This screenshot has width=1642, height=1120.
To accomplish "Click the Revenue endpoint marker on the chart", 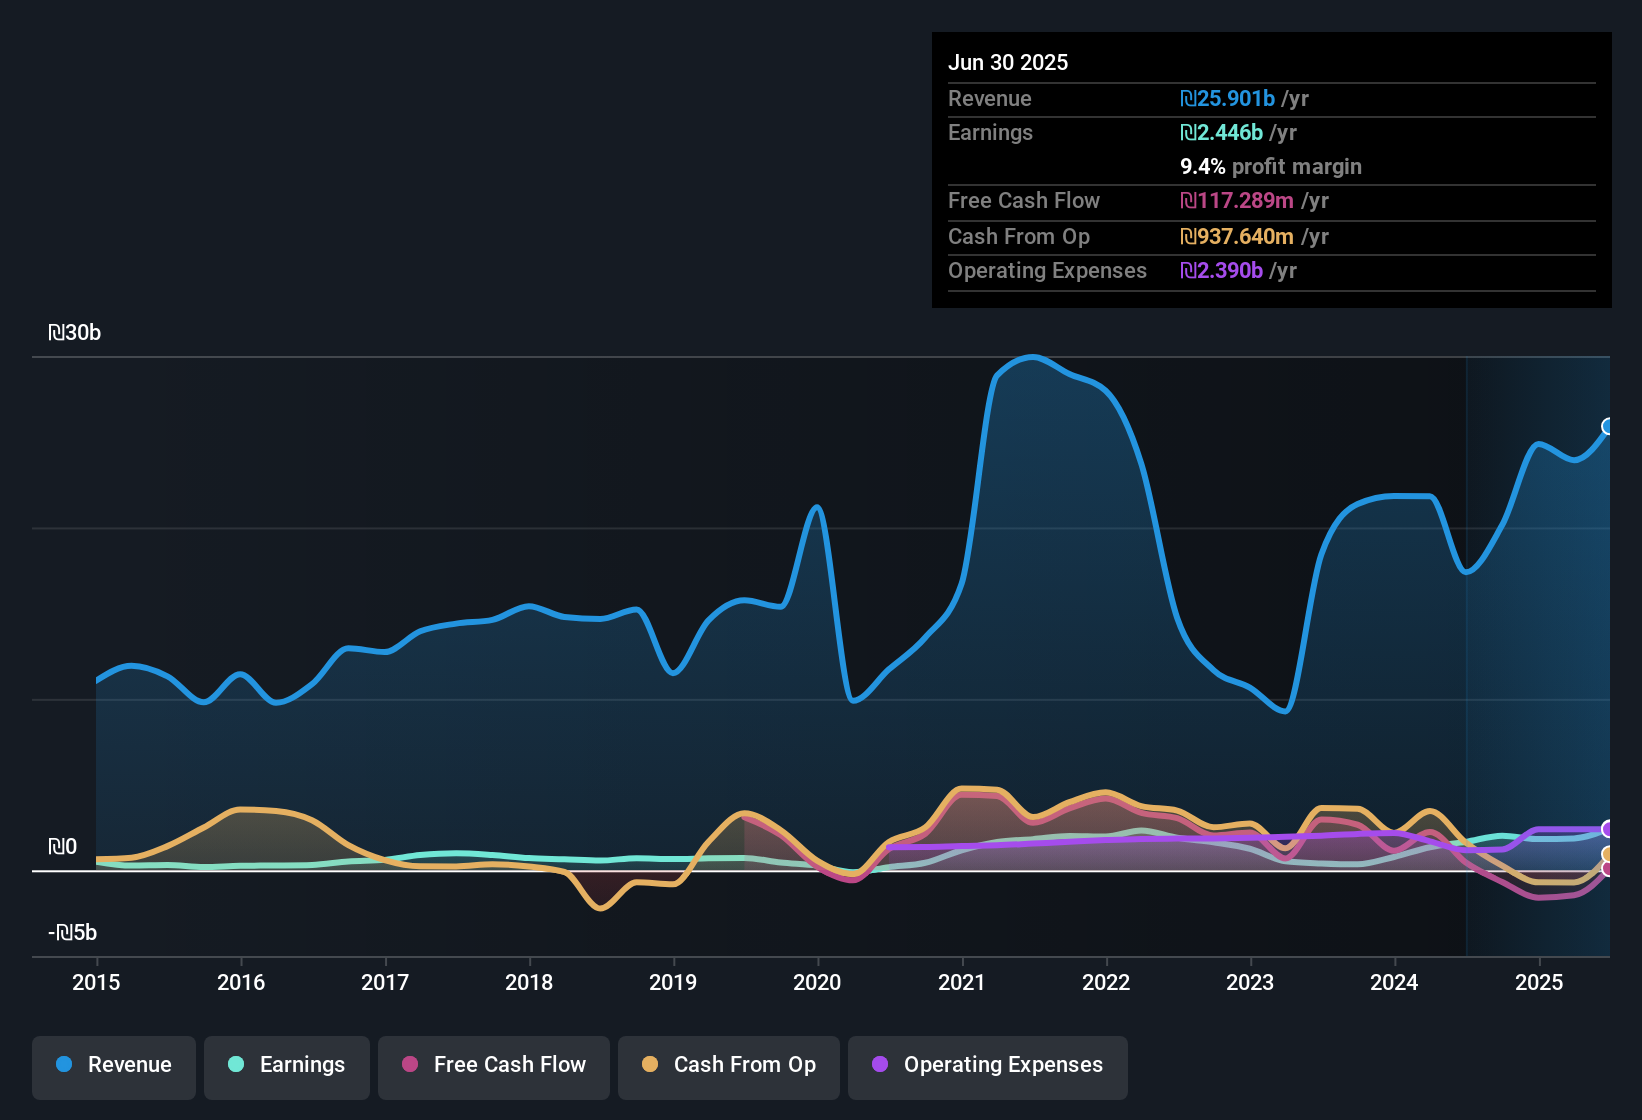I will 1608,428.
